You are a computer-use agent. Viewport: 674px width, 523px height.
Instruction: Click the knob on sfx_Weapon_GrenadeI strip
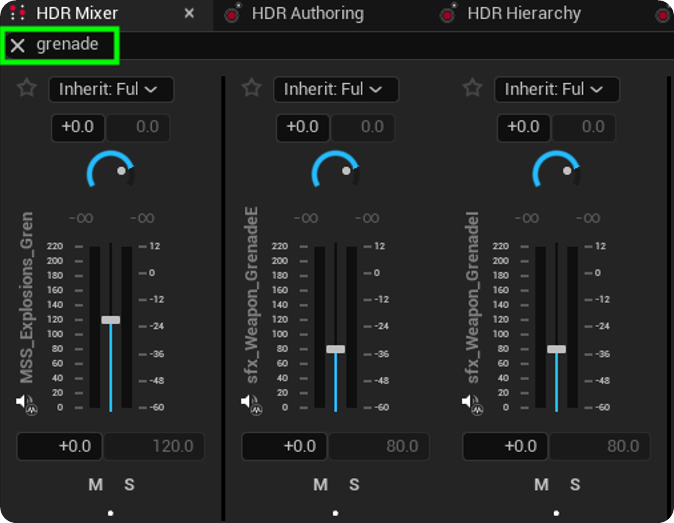[557, 169]
